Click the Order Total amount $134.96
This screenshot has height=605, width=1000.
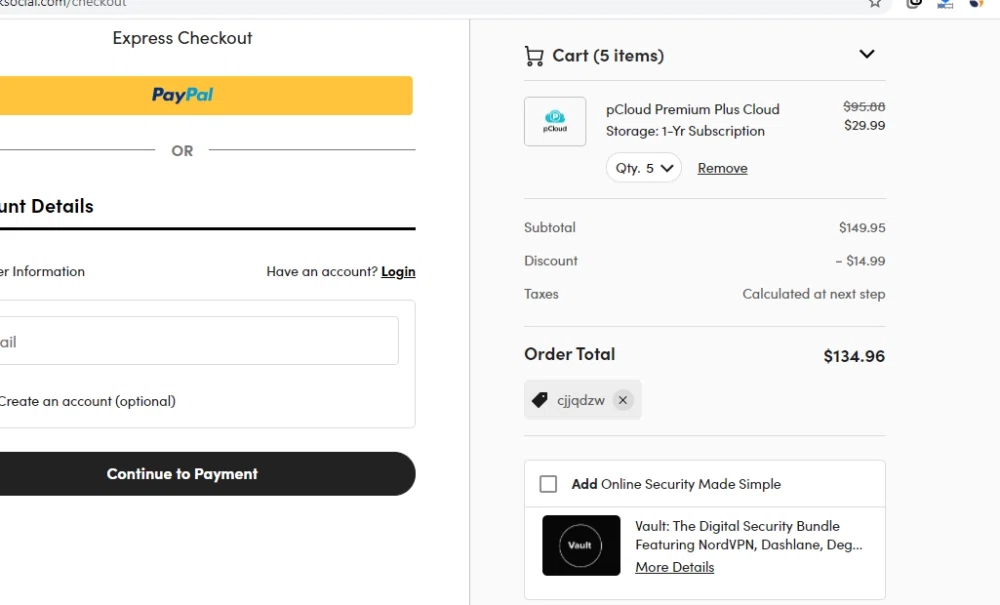(x=854, y=356)
